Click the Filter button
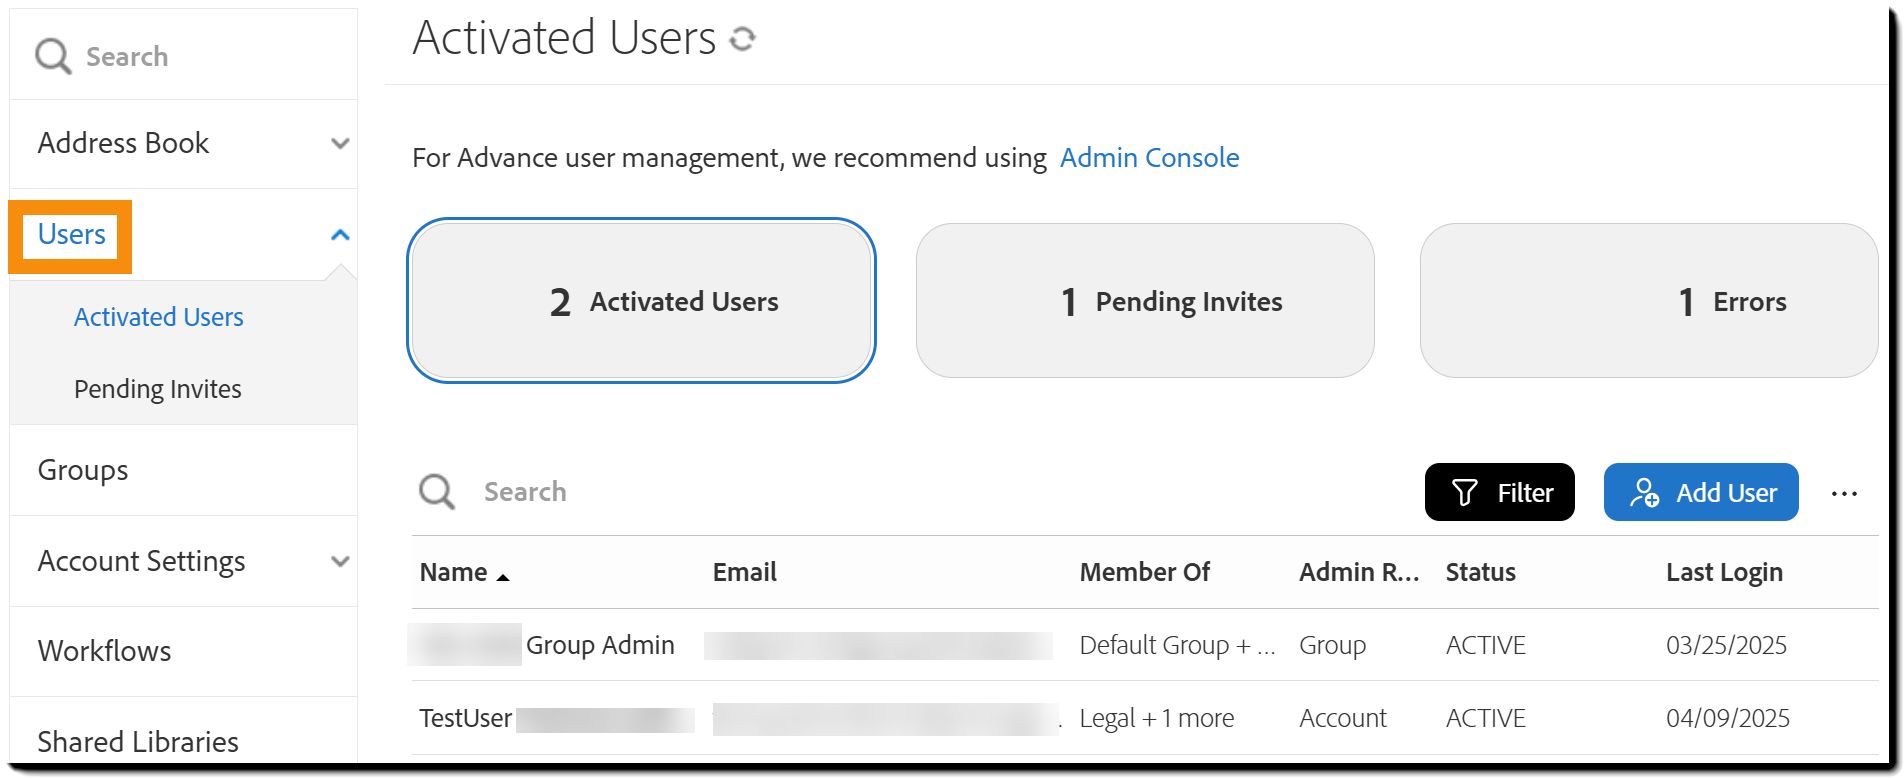1904x779 pixels. (x=1500, y=492)
